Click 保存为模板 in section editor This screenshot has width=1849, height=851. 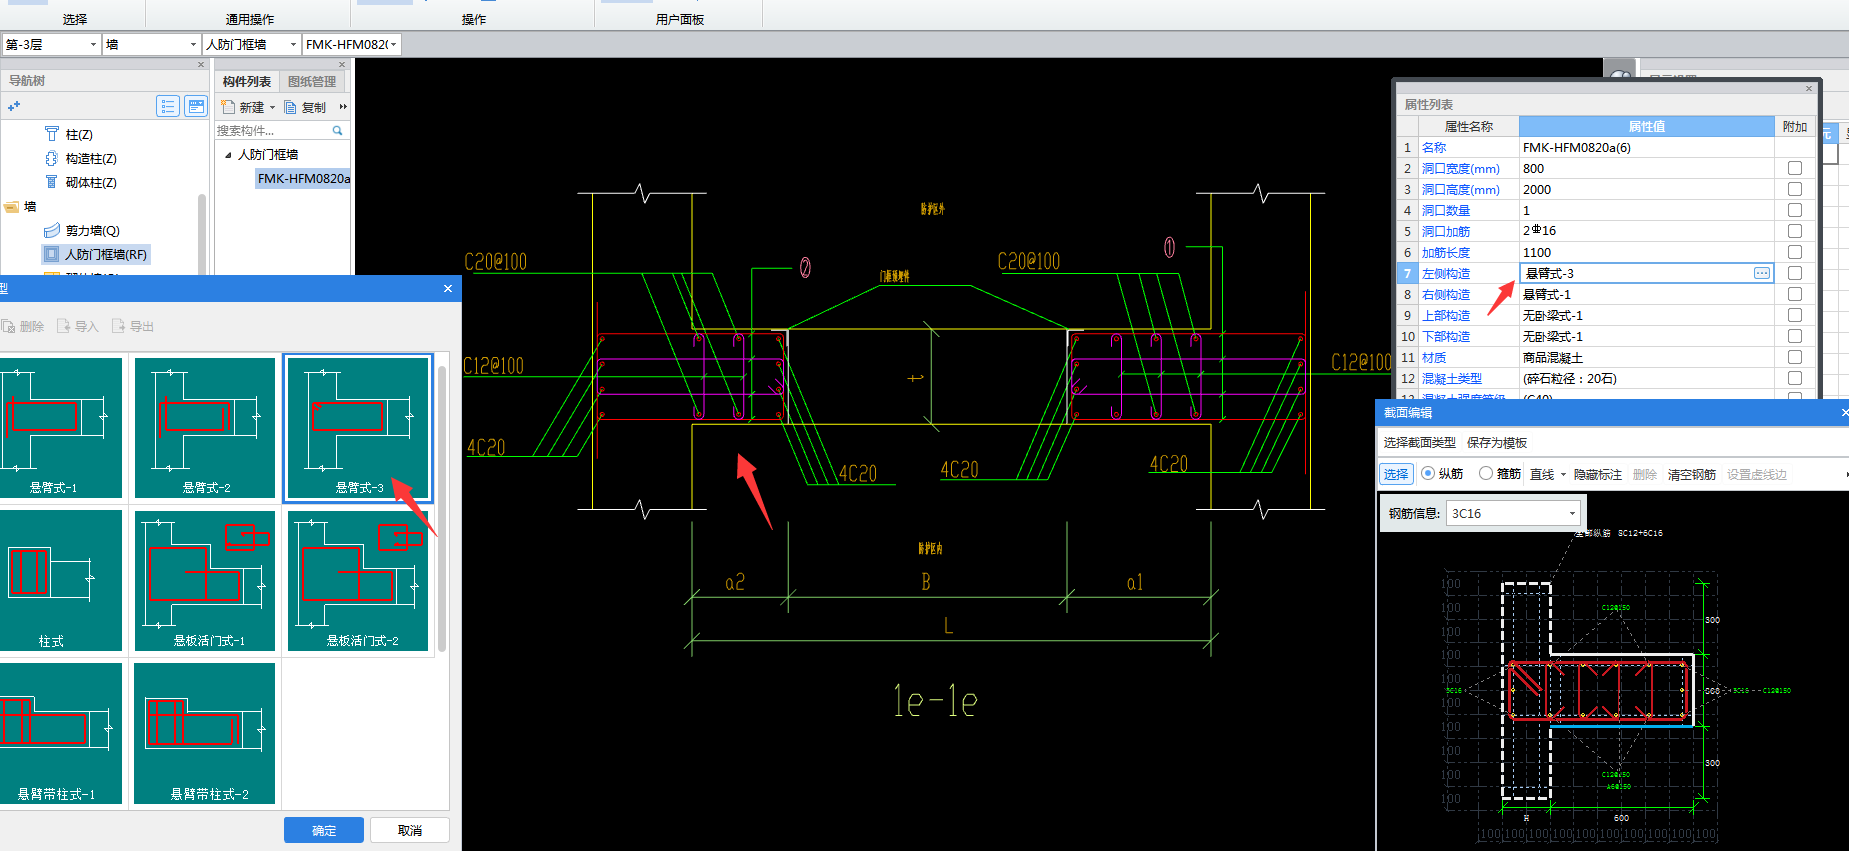point(1497,442)
